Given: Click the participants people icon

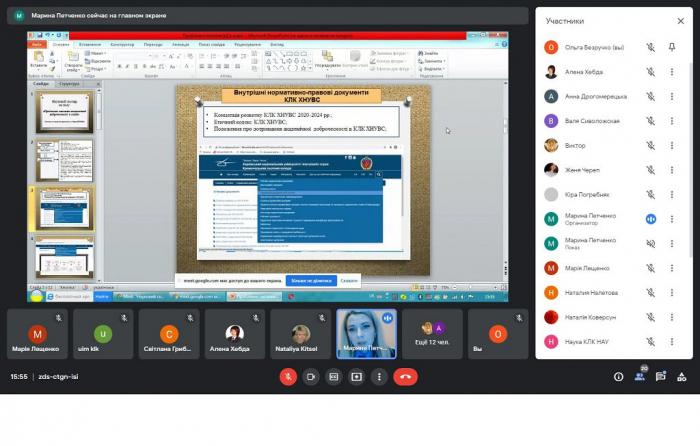Looking at the screenshot, I should pyautogui.click(x=640, y=377).
